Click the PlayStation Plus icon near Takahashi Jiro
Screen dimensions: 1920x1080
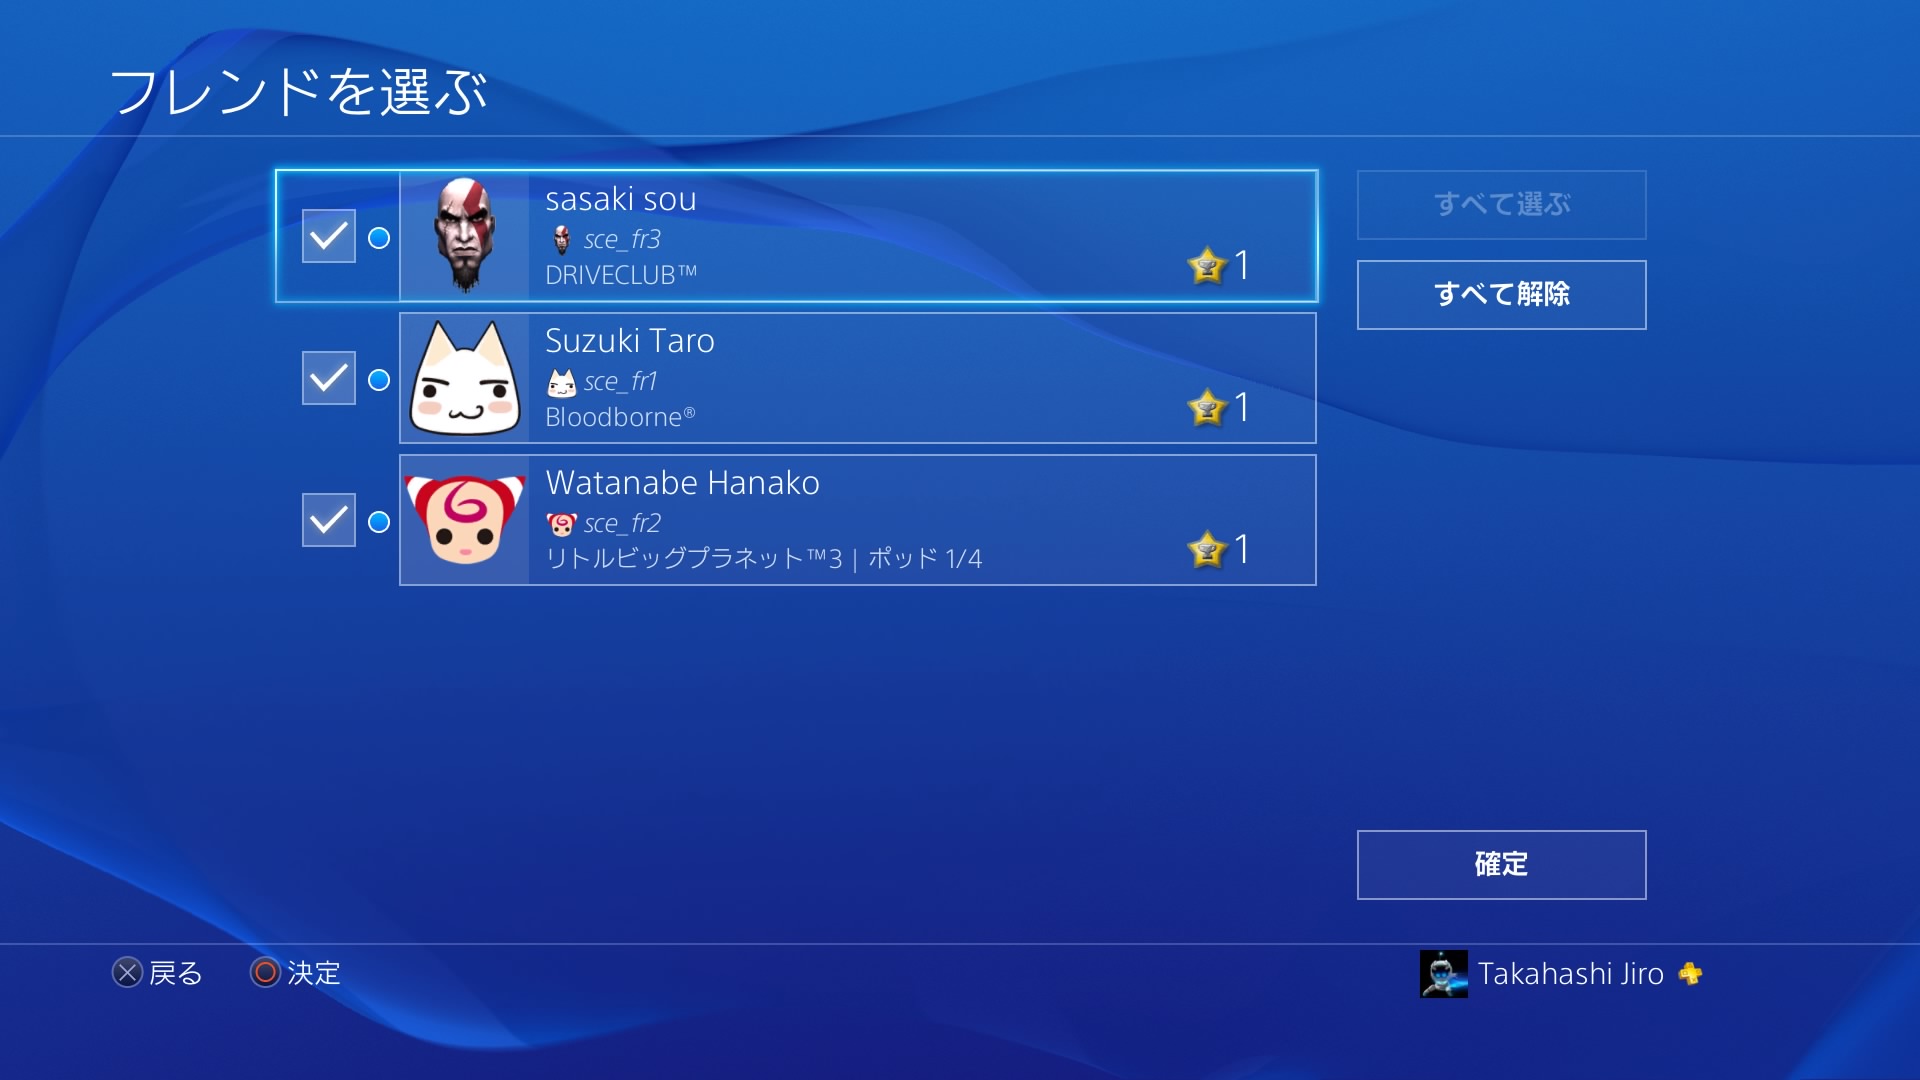coord(1691,974)
